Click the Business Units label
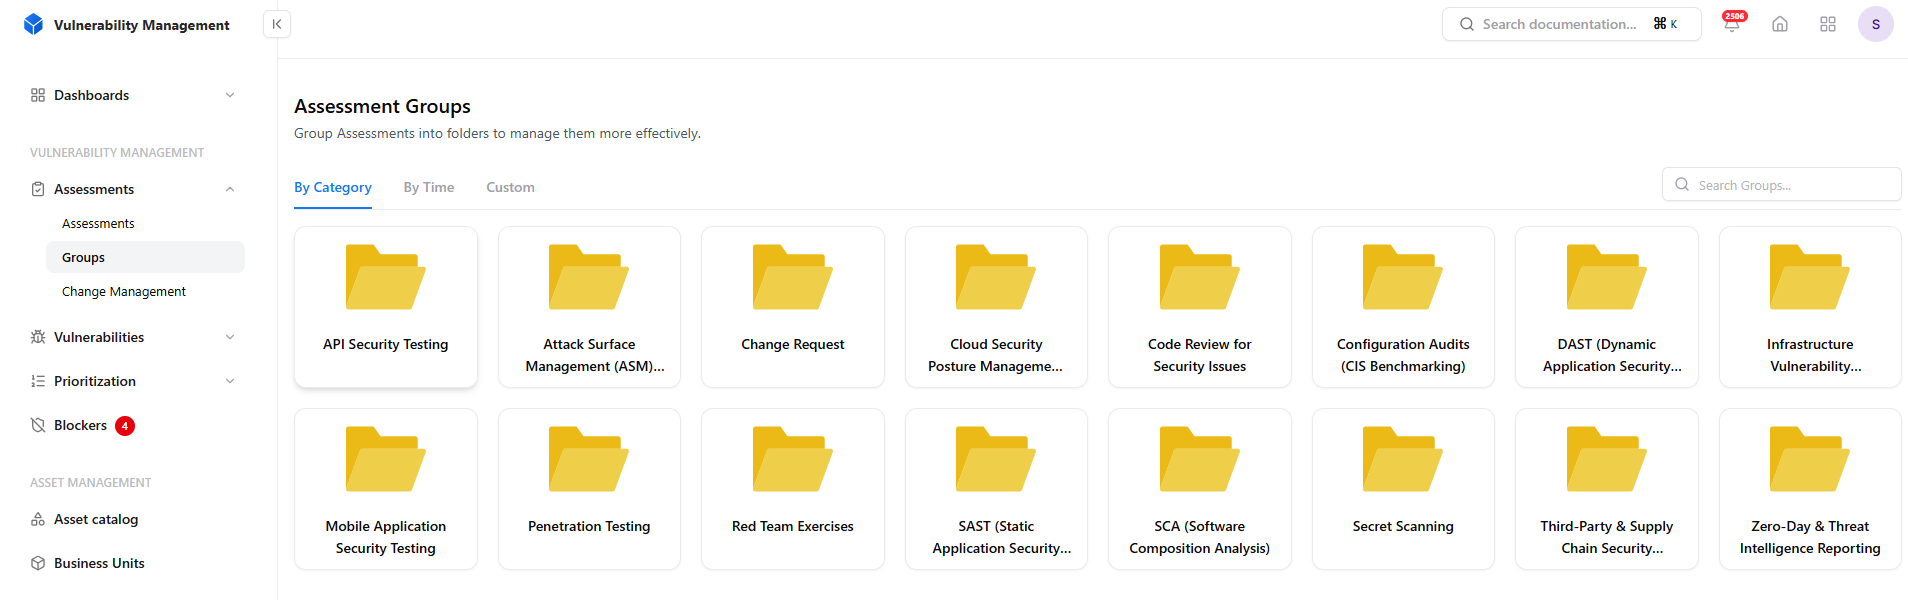Image resolution: width=1908 pixels, height=600 pixels. (99, 563)
